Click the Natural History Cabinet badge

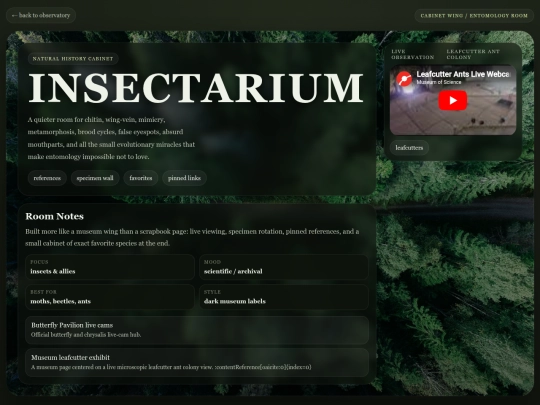[x=73, y=59]
